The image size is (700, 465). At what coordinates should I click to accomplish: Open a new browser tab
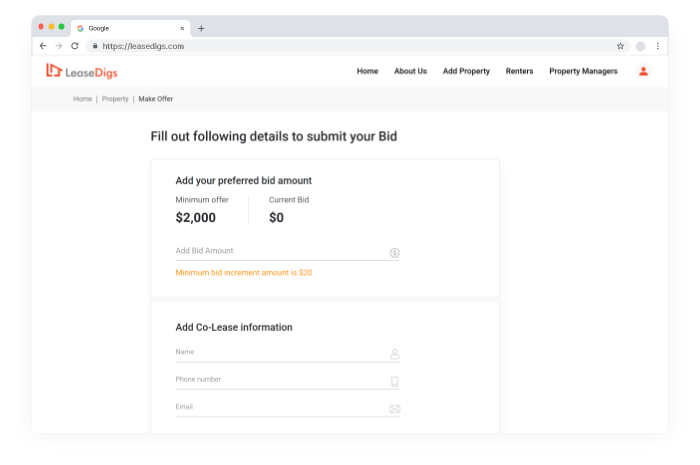201,28
